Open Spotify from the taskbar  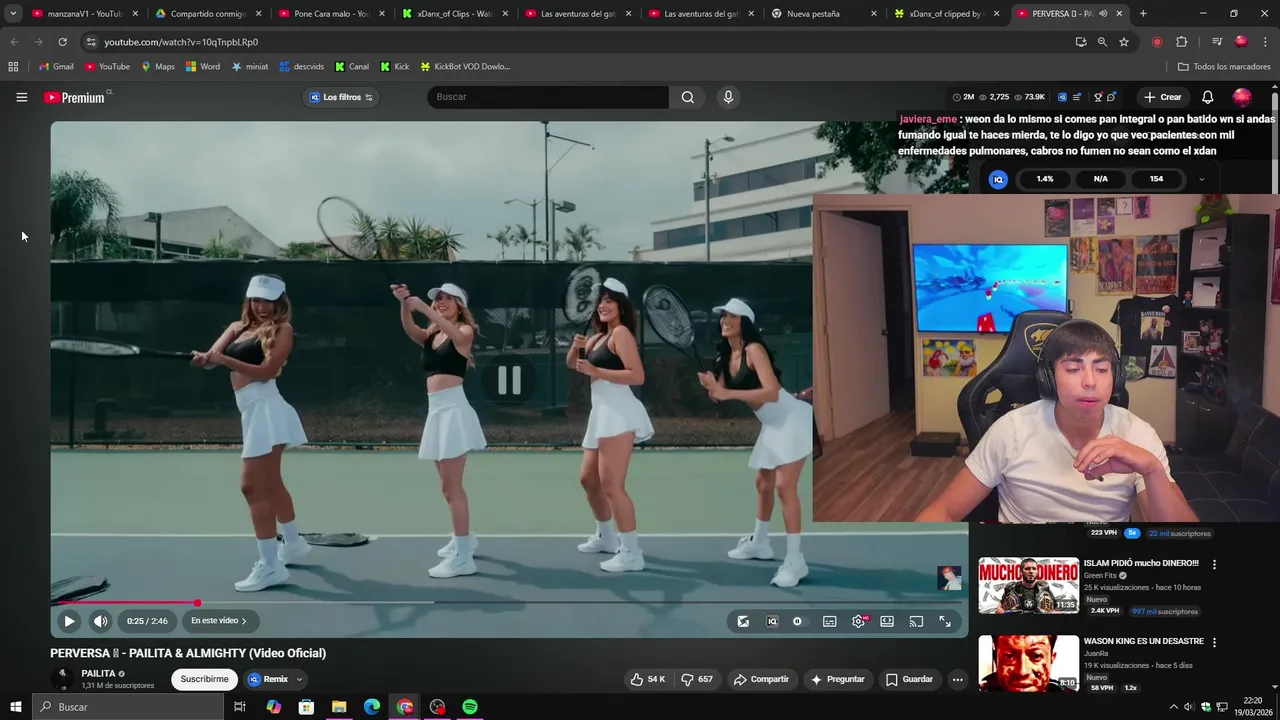470,707
